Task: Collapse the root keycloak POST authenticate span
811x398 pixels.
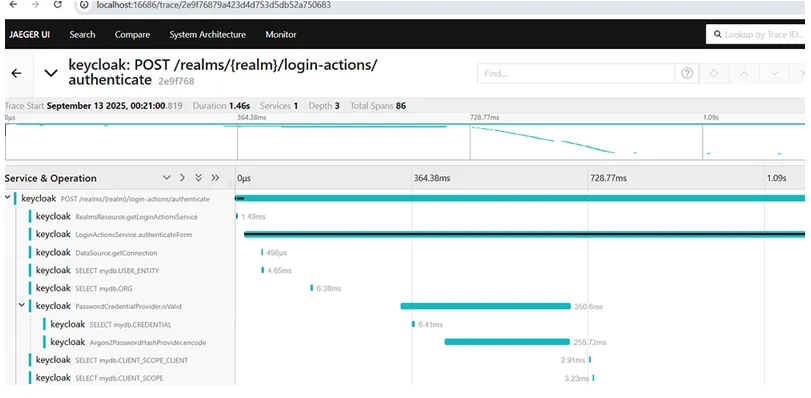Action: click(x=8, y=197)
